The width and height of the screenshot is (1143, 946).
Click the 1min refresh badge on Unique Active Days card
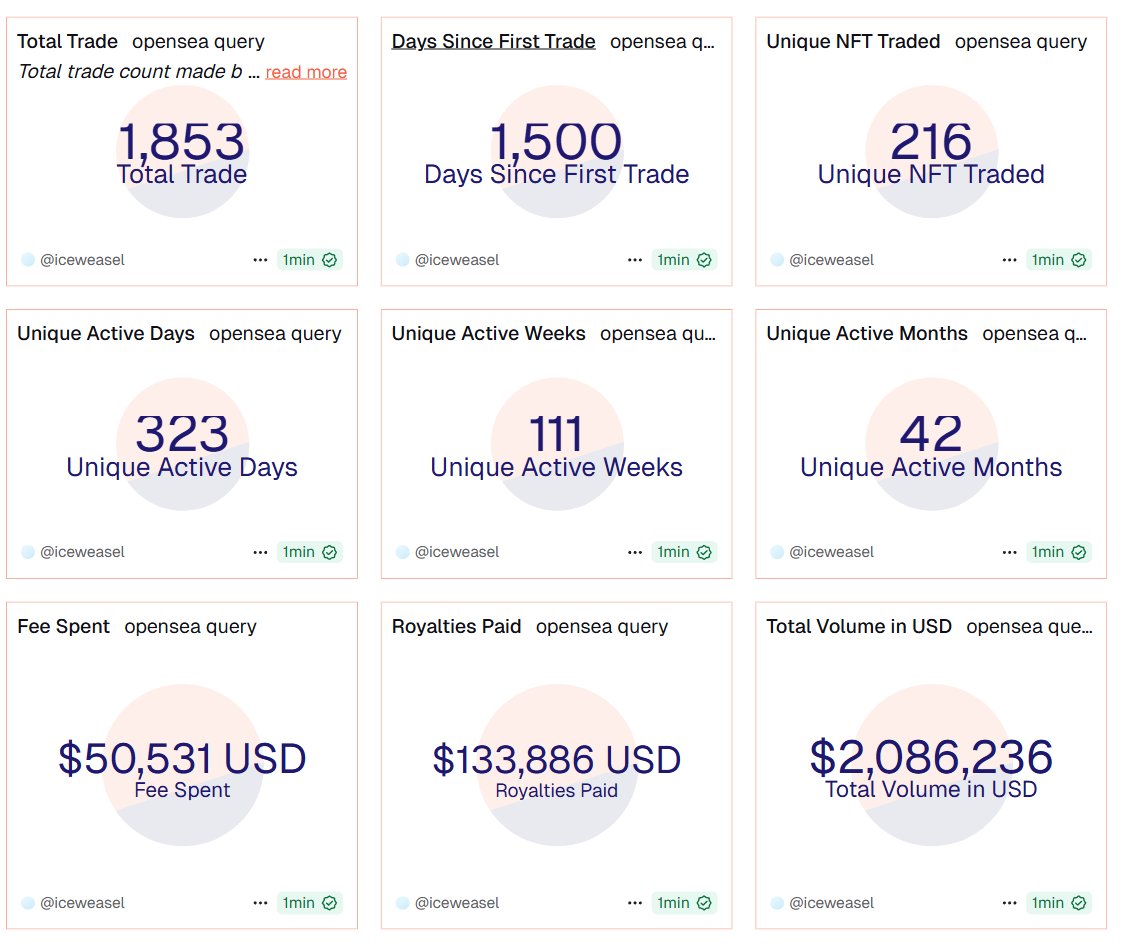click(310, 552)
